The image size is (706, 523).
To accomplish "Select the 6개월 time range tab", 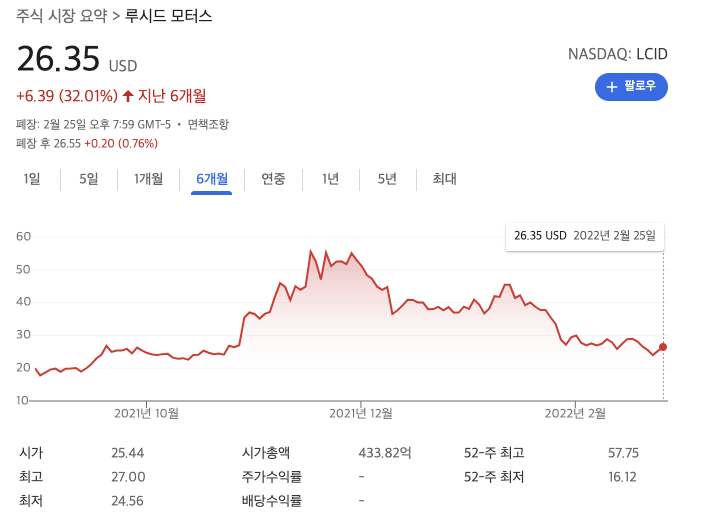I will 212,179.
